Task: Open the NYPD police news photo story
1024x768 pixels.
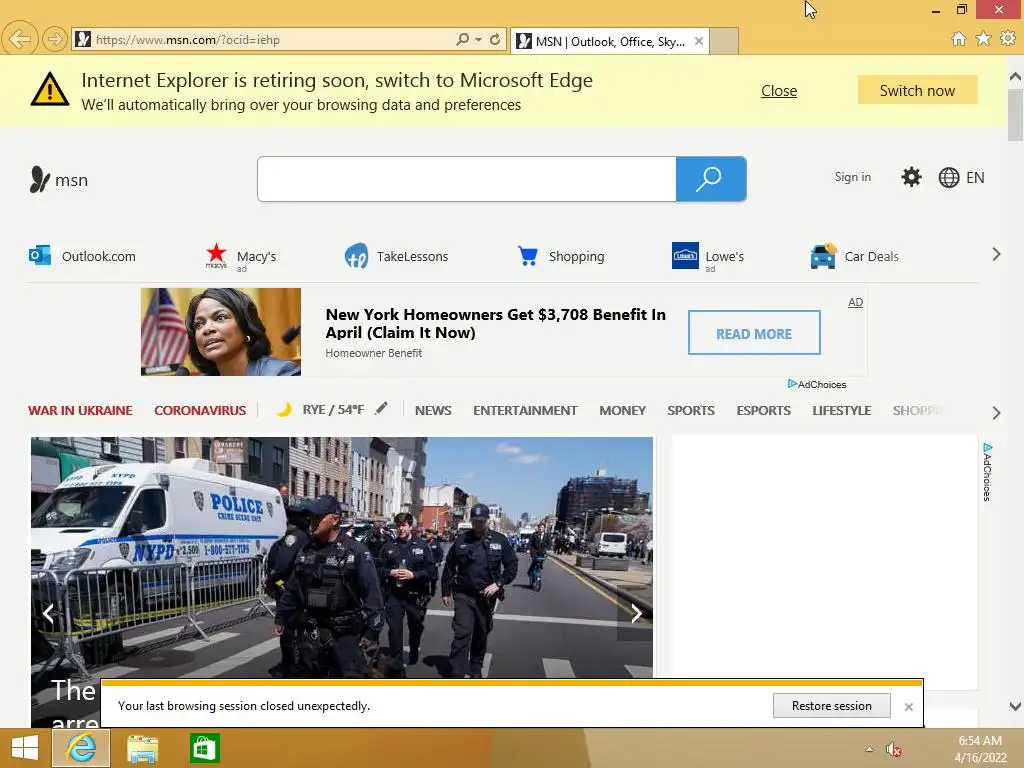Action: tap(342, 557)
